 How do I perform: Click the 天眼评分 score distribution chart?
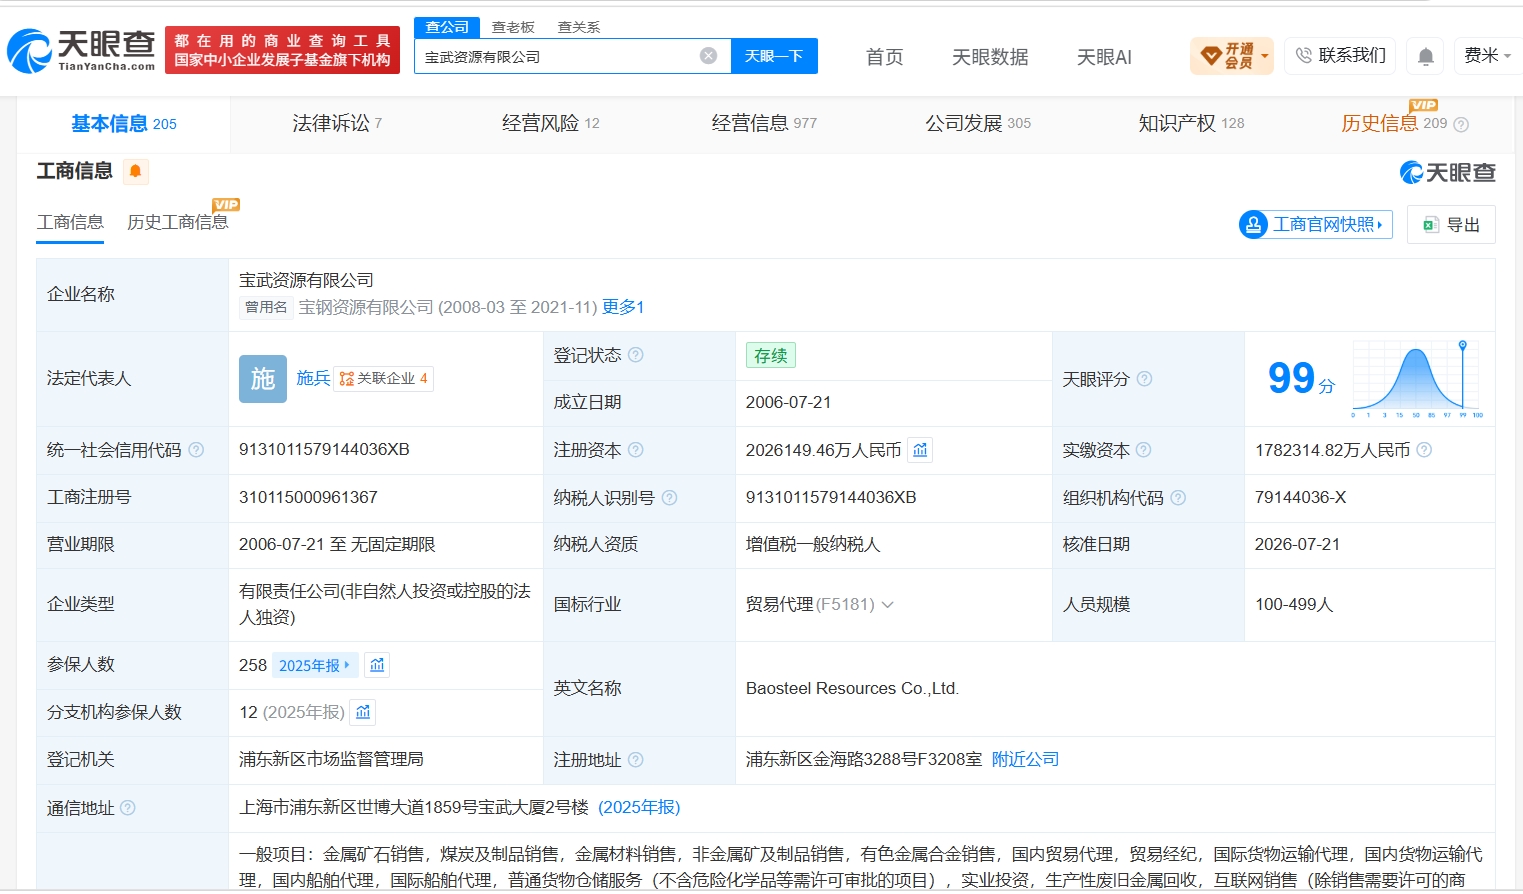click(x=1417, y=379)
